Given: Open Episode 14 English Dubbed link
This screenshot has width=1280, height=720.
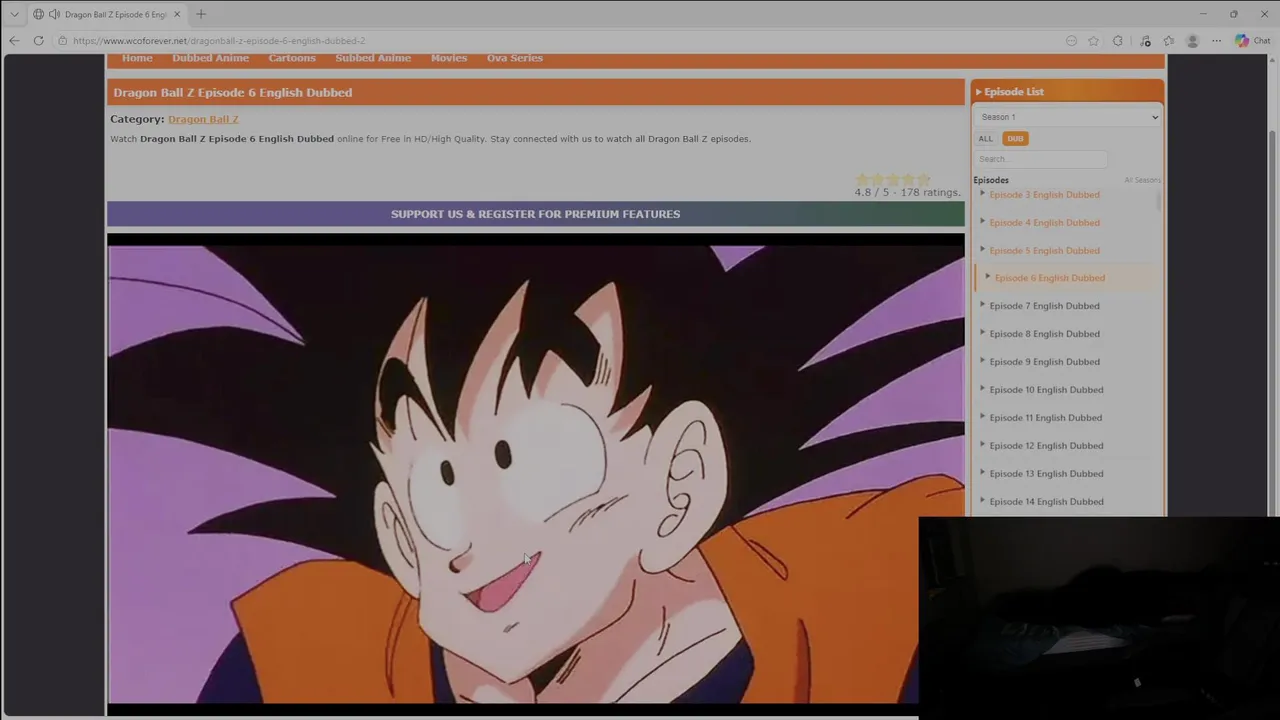Looking at the screenshot, I should tap(1046, 502).
